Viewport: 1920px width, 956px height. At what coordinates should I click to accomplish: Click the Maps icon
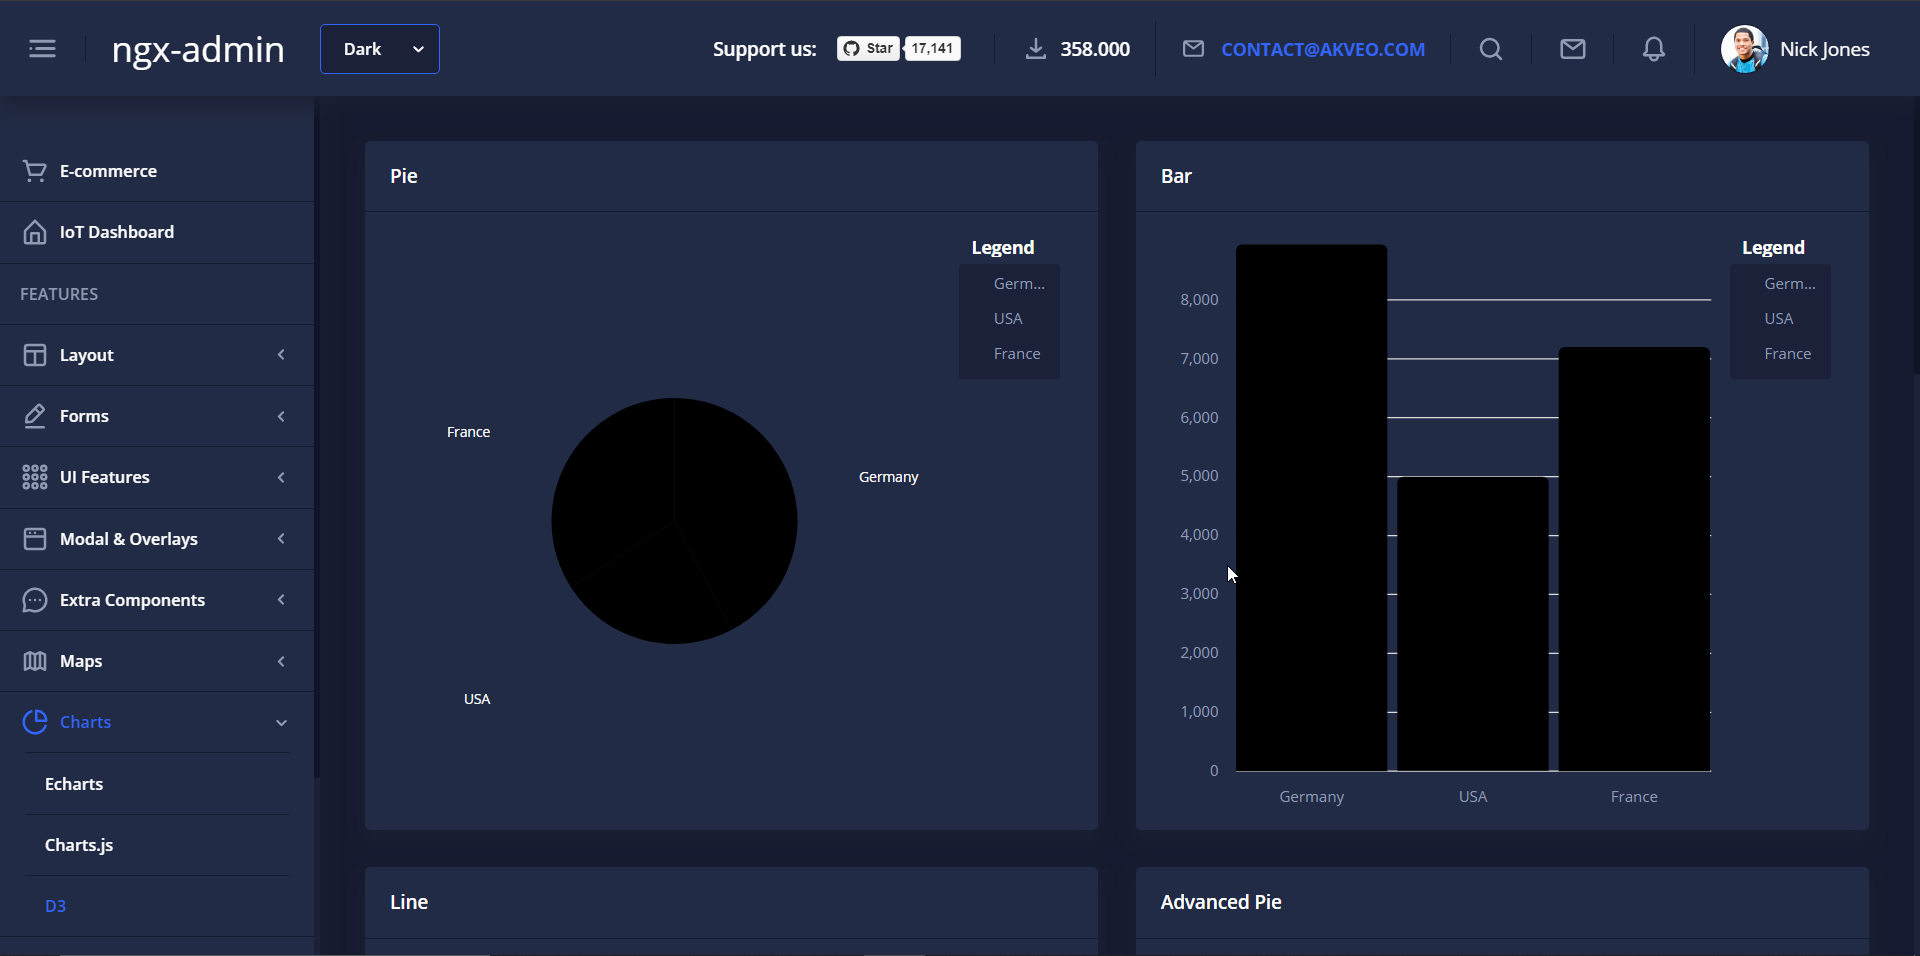pyautogui.click(x=35, y=661)
